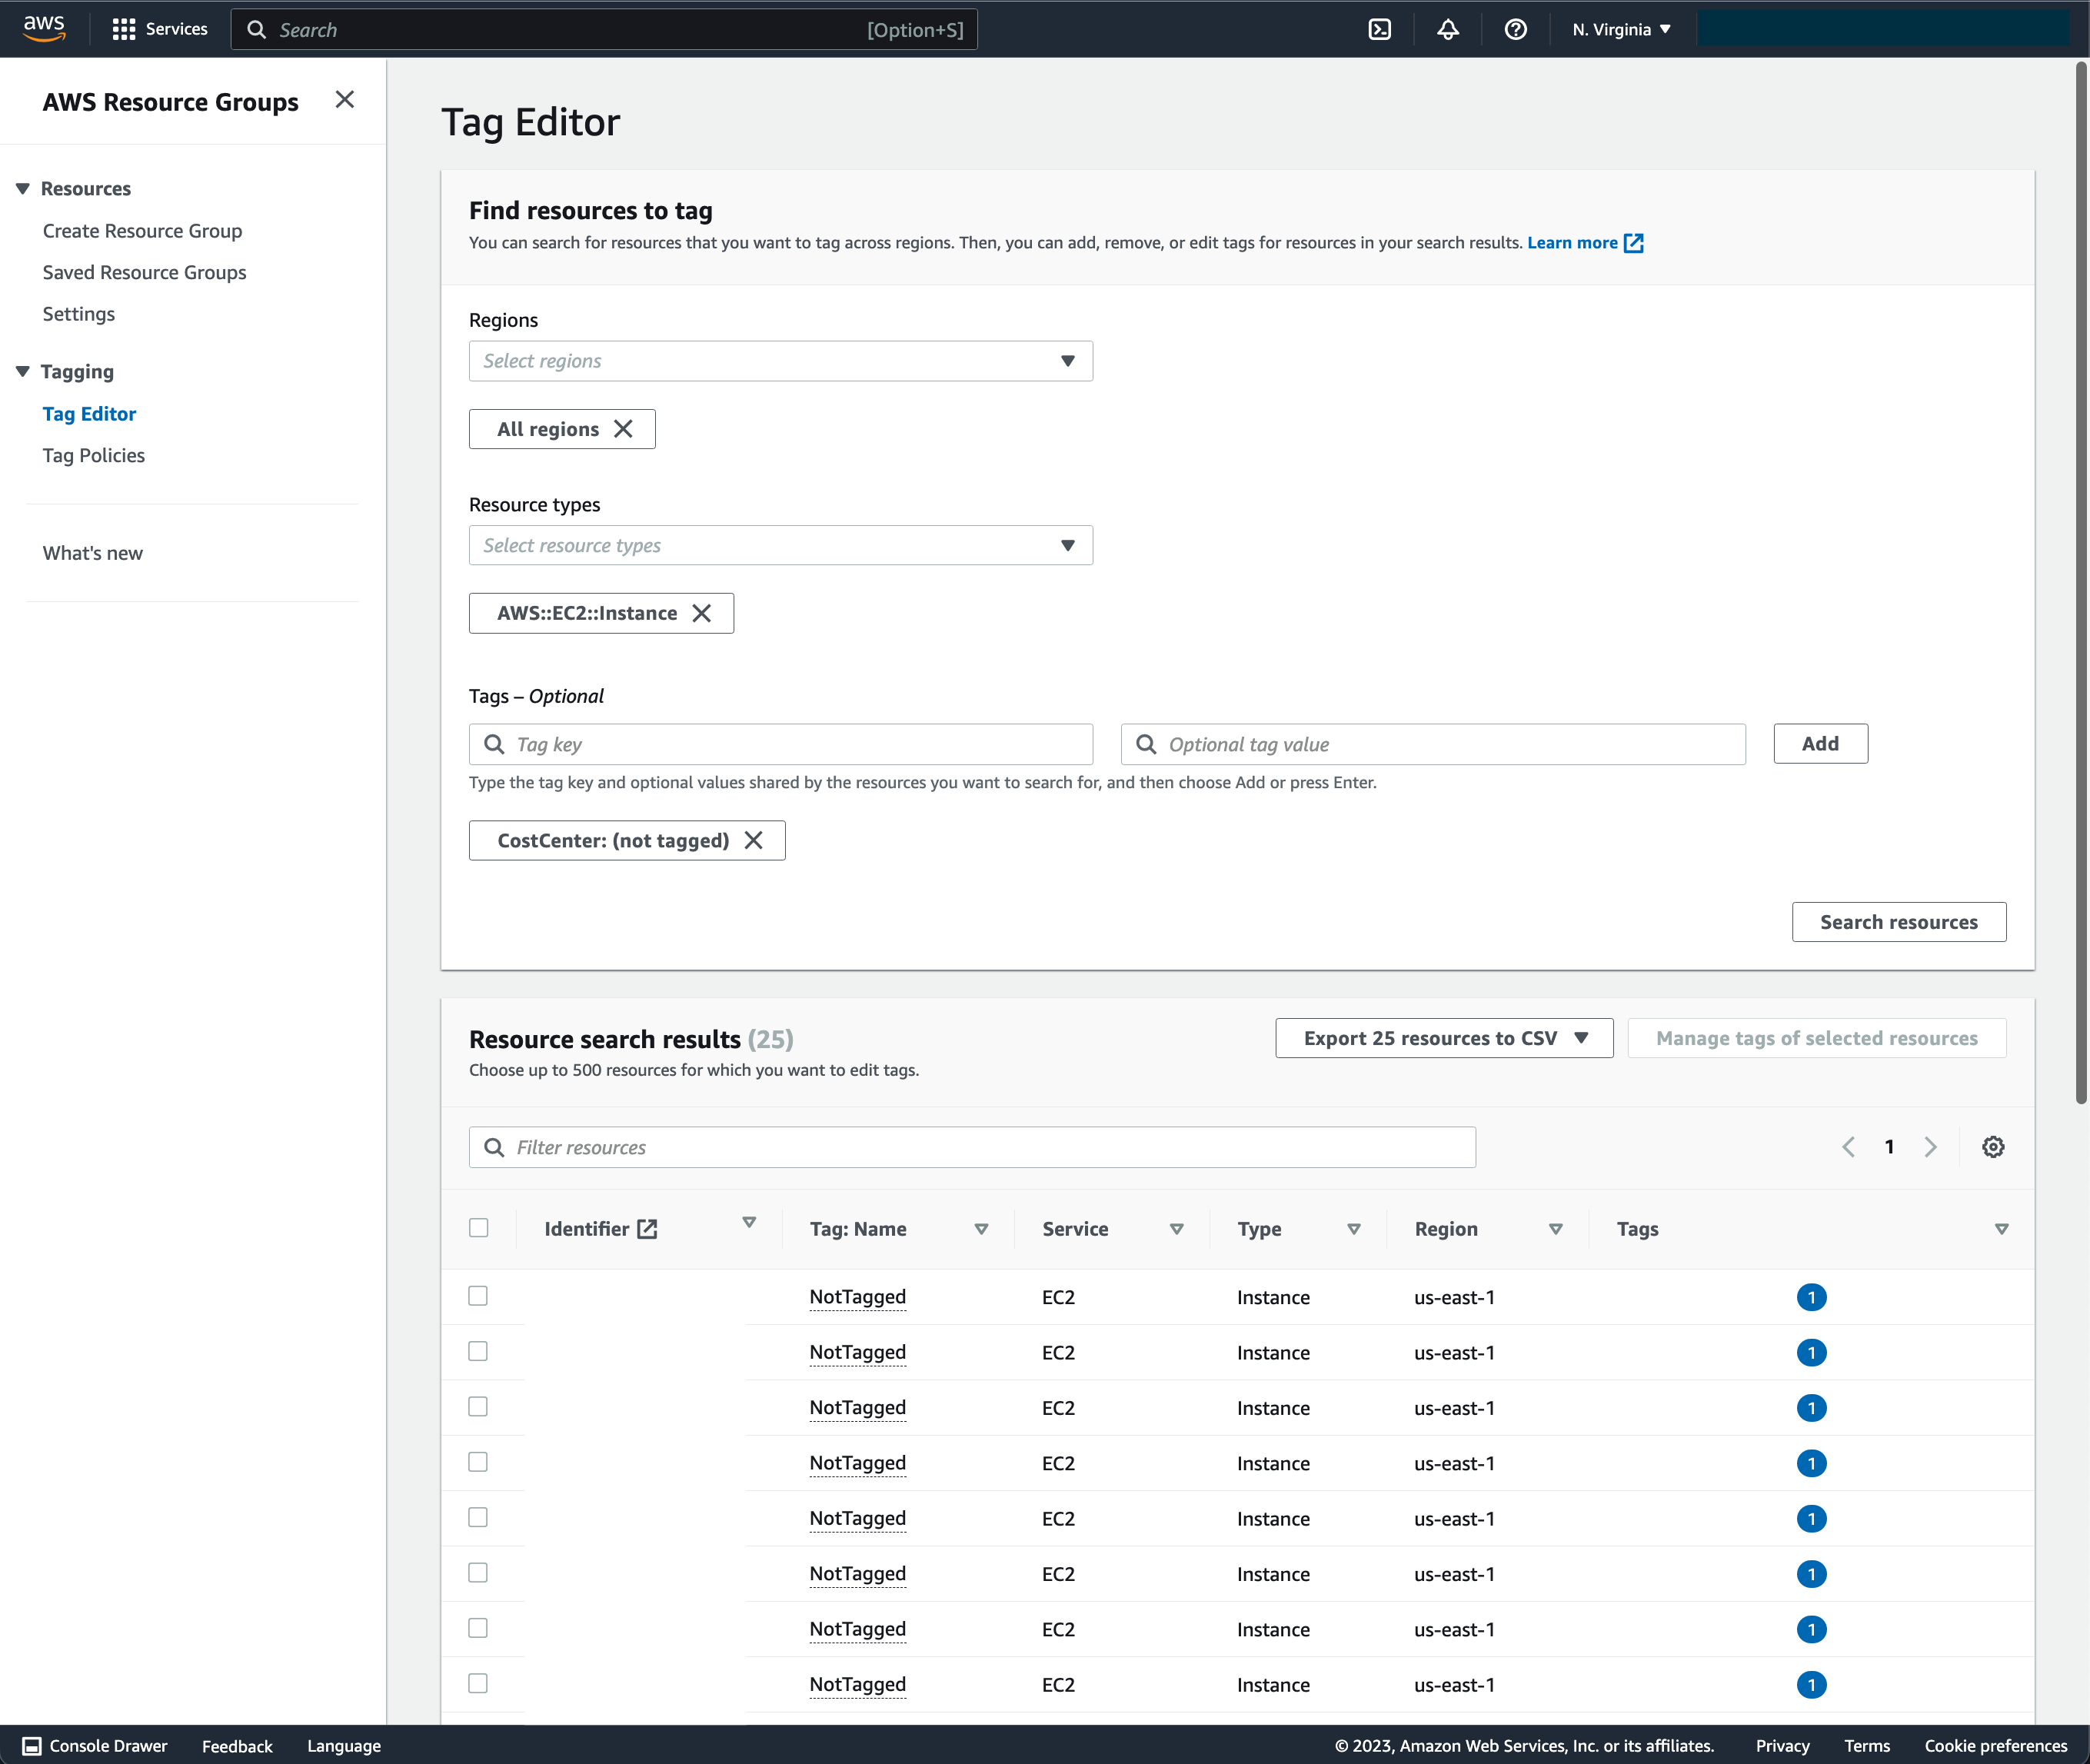The height and width of the screenshot is (1764, 2090).
Task: Check the last visible instance row checkbox
Action: click(x=478, y=1683)
